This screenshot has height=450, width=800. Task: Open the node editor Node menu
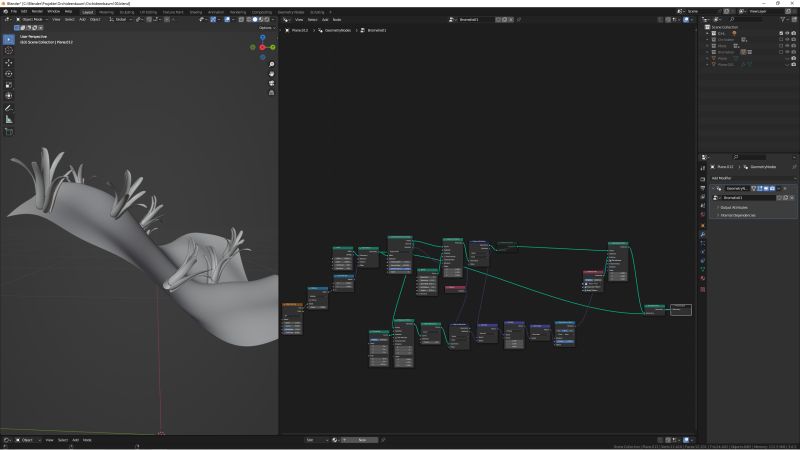click(337, 19)
